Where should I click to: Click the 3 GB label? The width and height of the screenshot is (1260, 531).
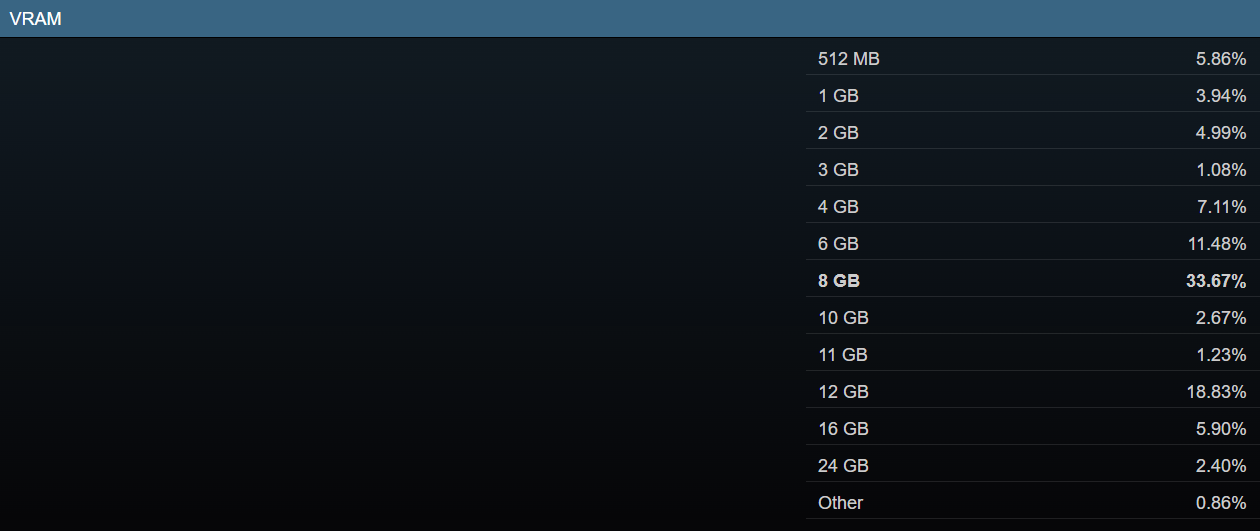(838, 170)
